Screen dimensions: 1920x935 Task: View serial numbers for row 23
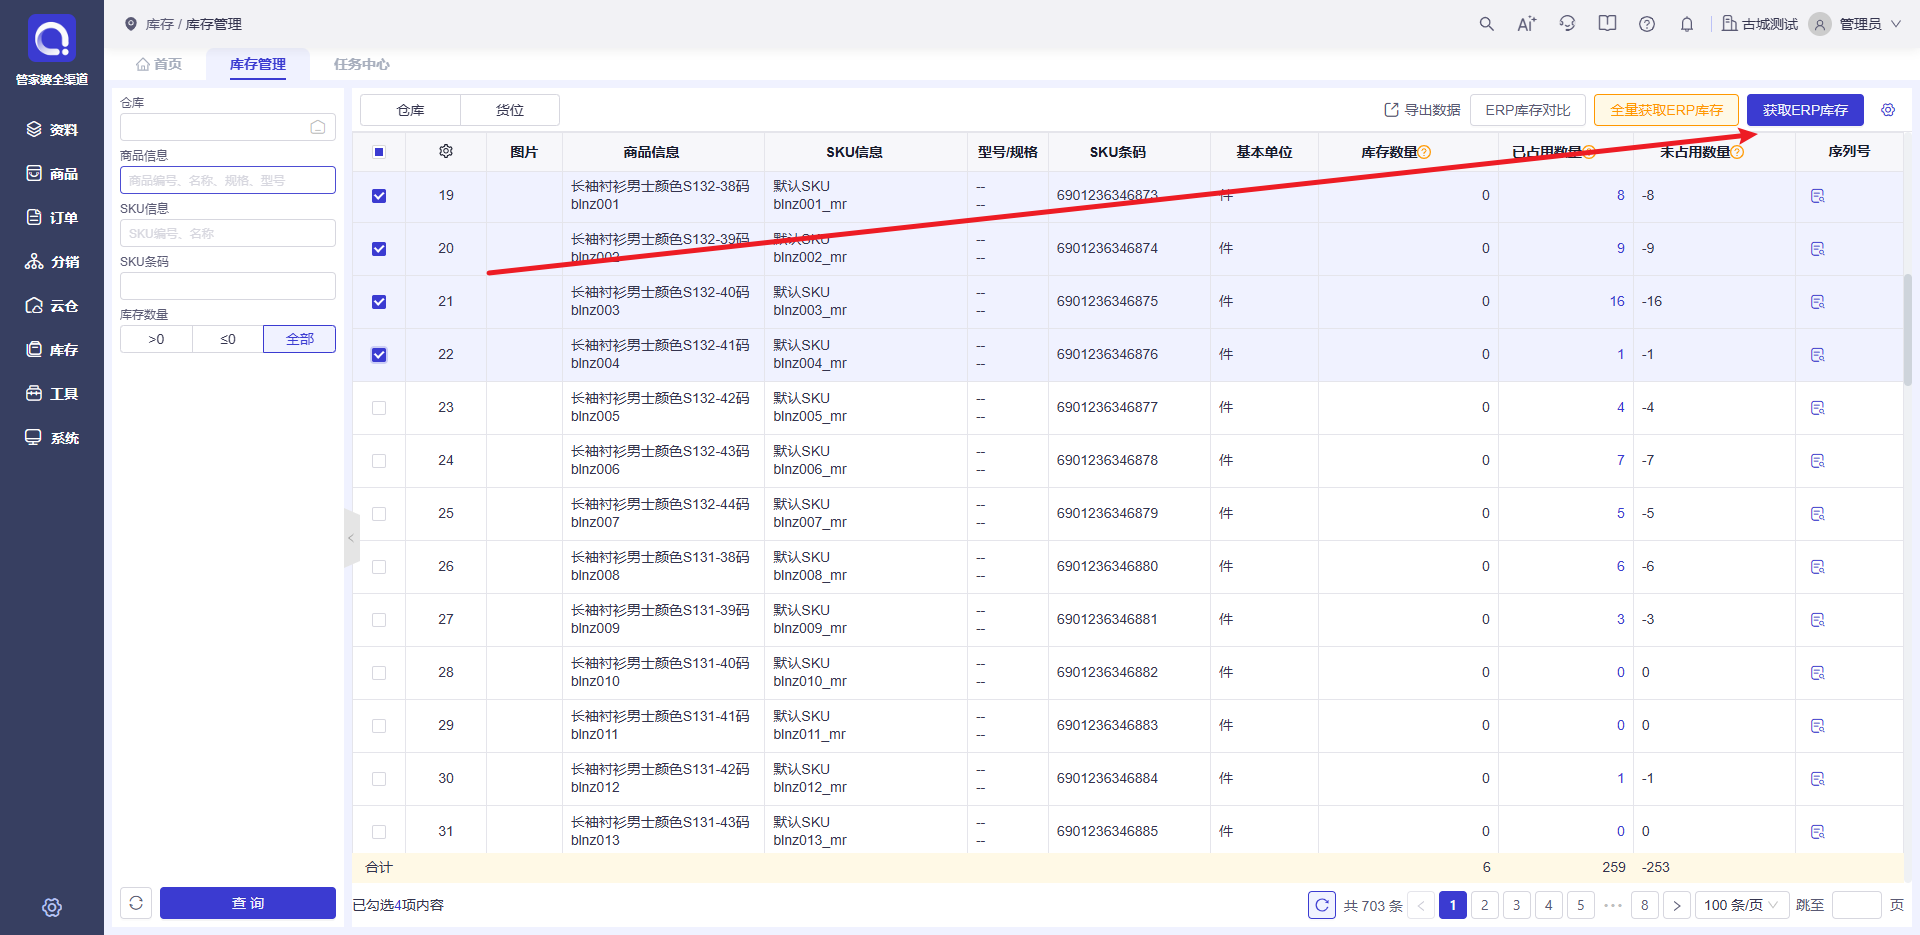point(1818,408)
